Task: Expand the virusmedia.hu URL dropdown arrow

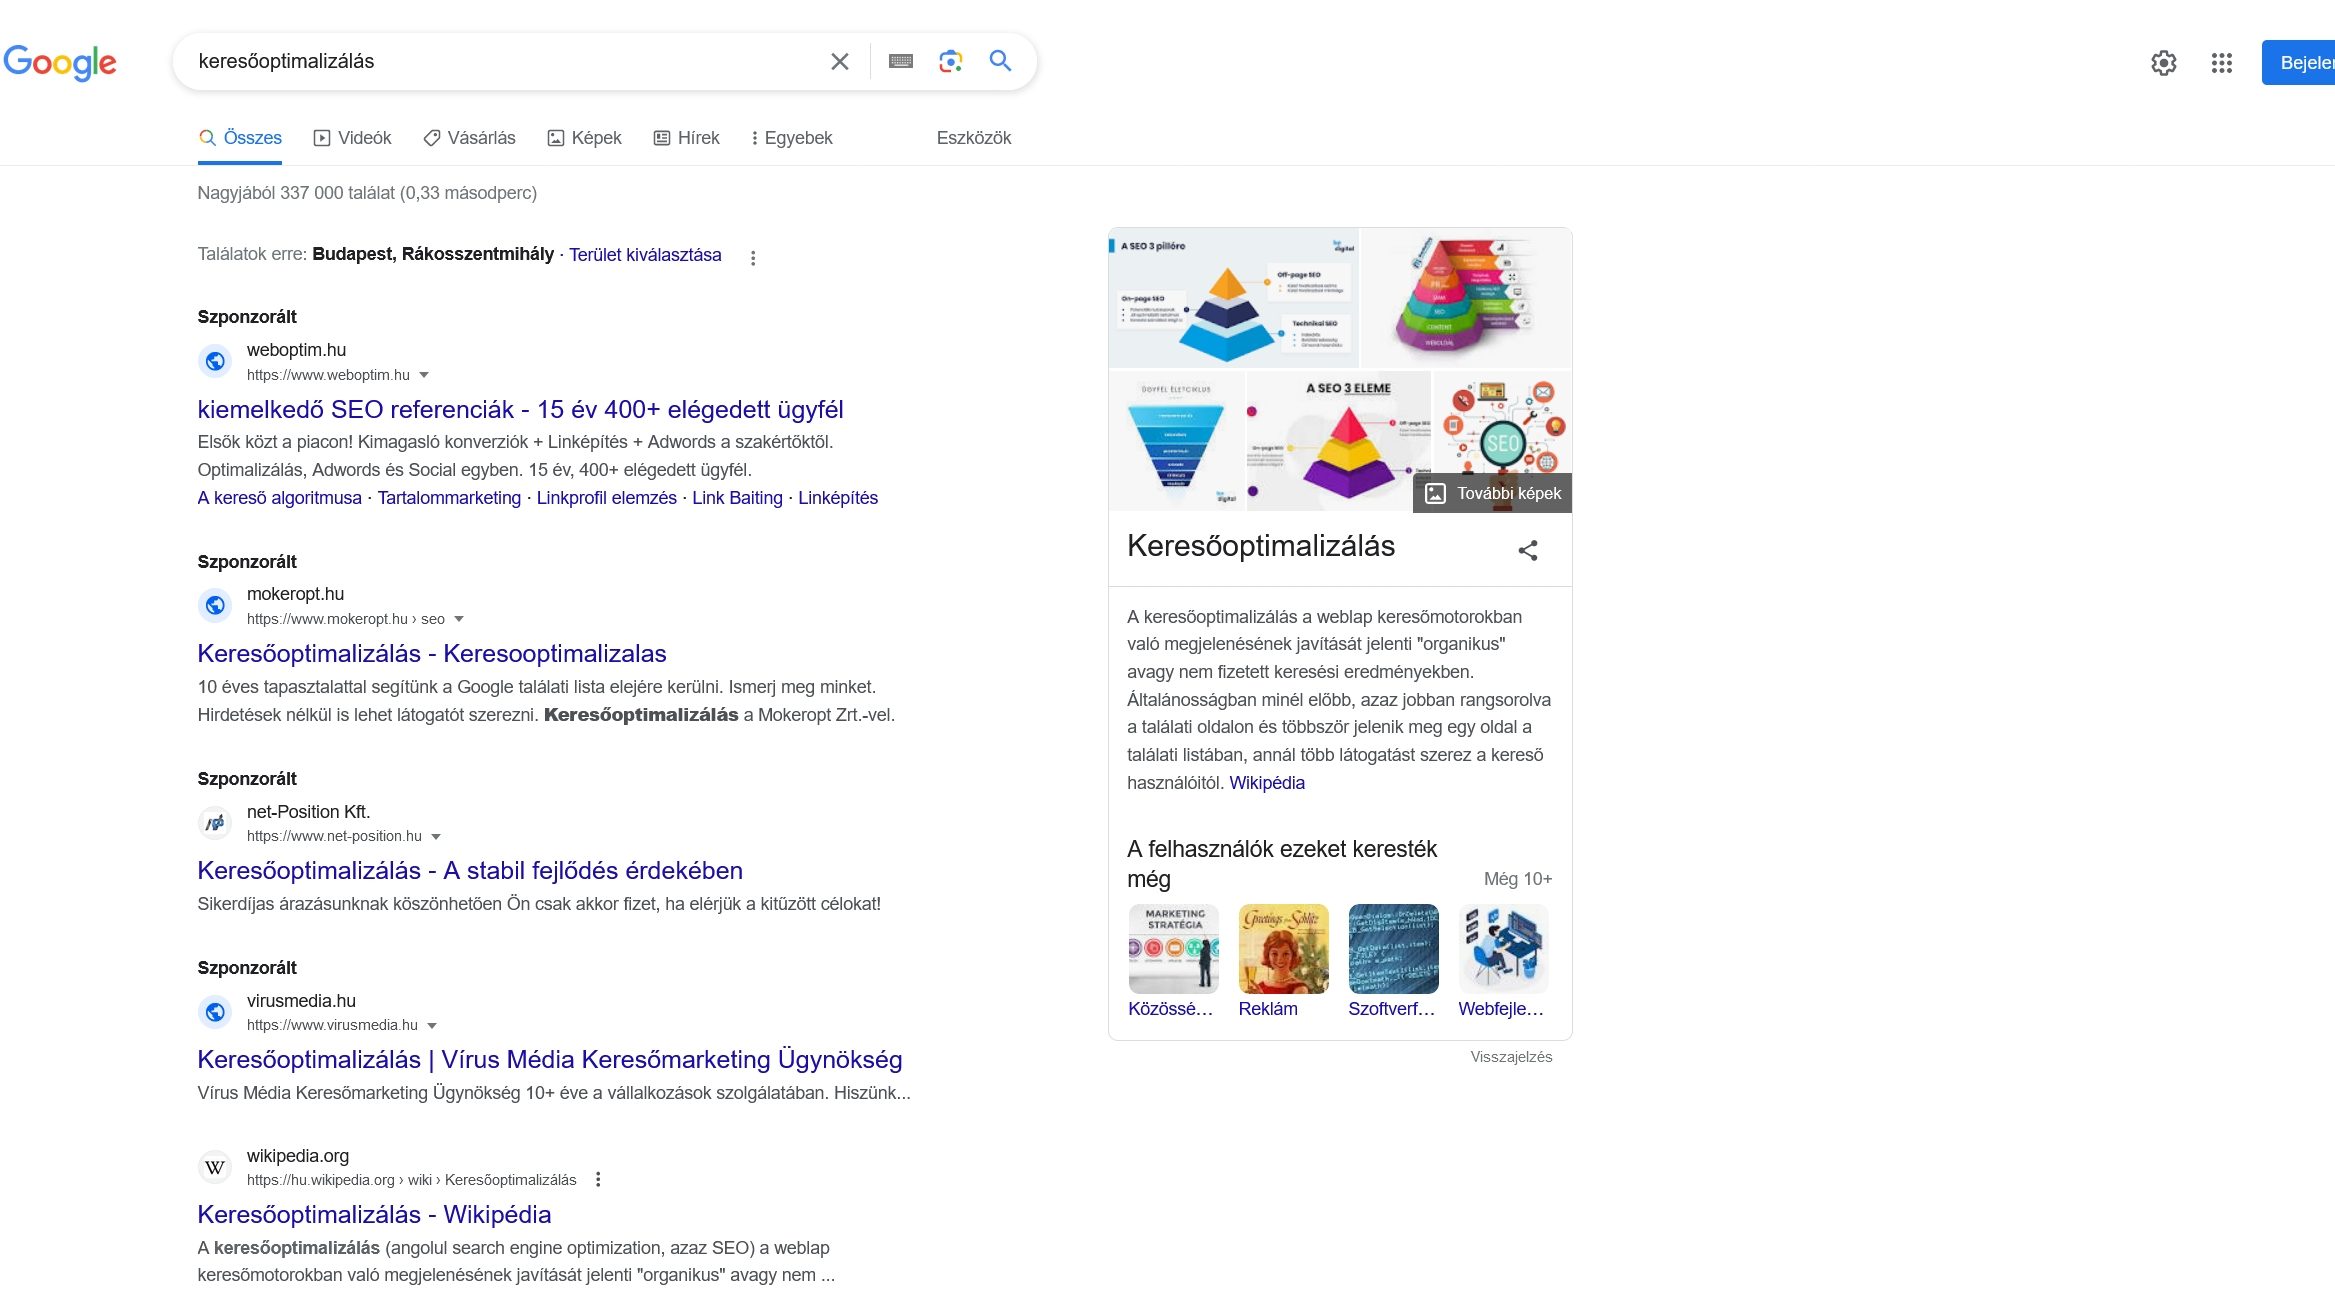Action: (x=432, y=1026)
